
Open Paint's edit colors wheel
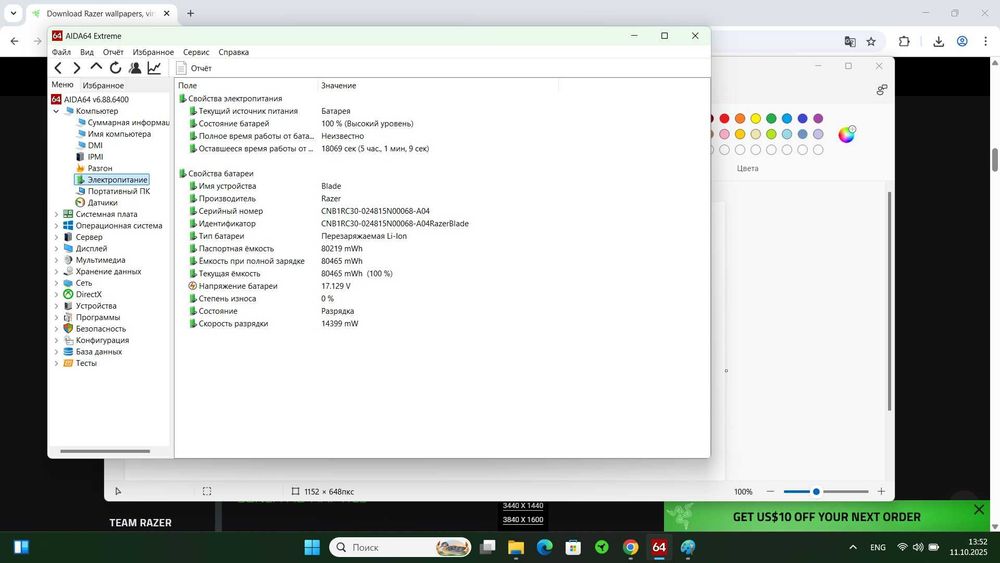(x=847, y=134)
